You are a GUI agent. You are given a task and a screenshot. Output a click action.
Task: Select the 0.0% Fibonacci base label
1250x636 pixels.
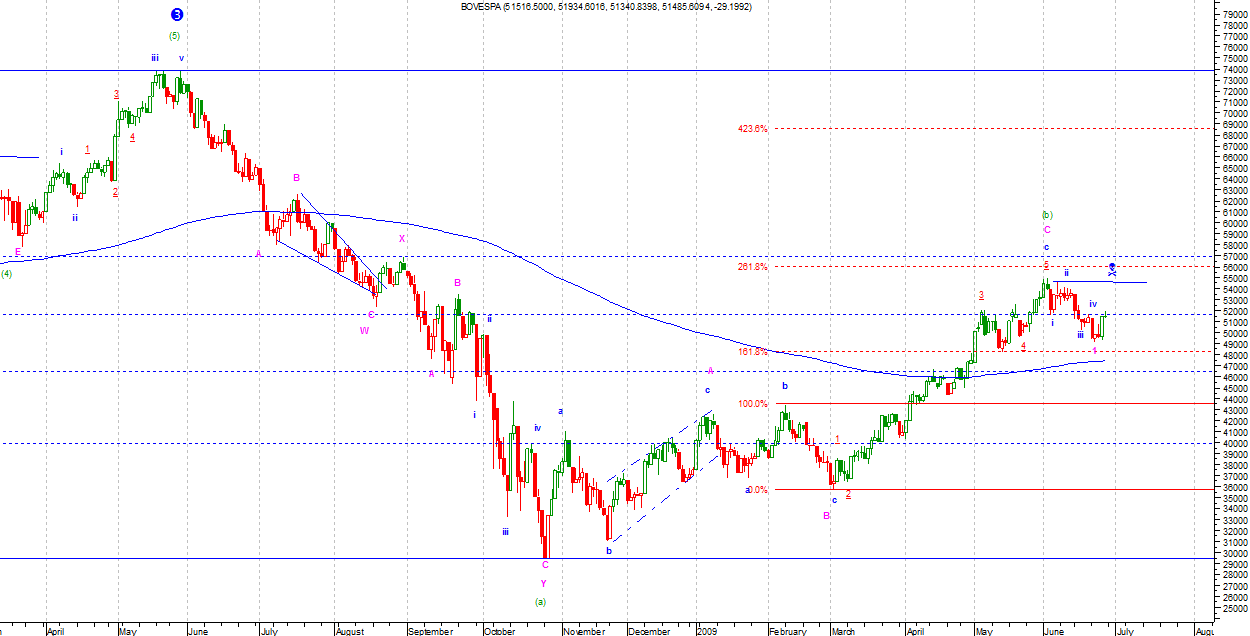tap(758, 490)
